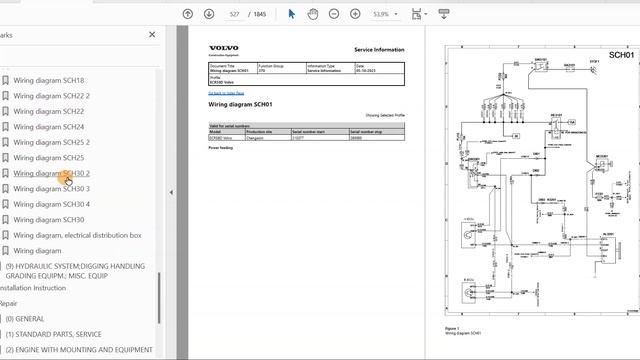
Task: Open the plain Wiring diagram bookmark
Action: pyautogui.click(x=37, y=251)
